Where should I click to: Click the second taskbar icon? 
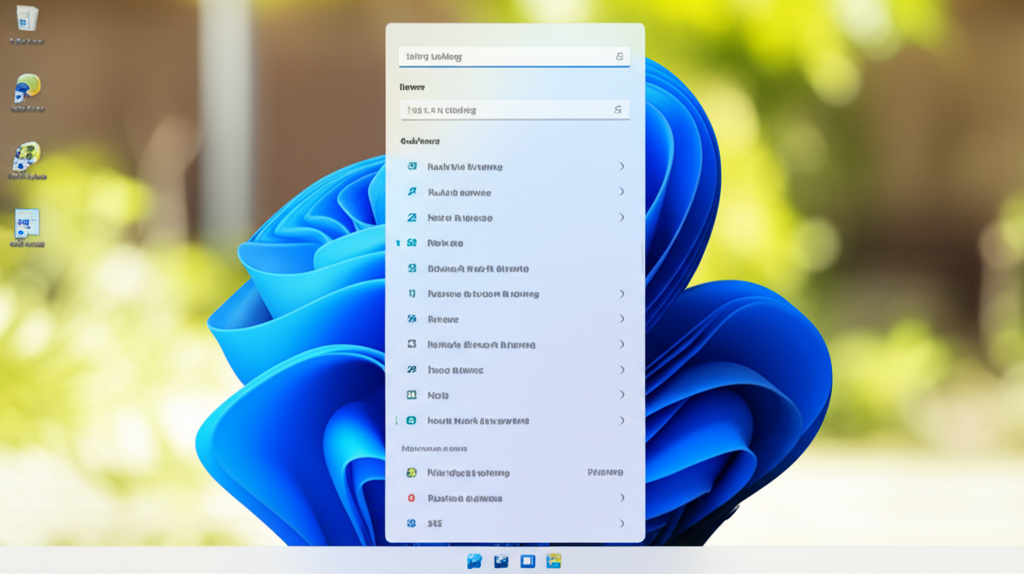pos(501,561)
